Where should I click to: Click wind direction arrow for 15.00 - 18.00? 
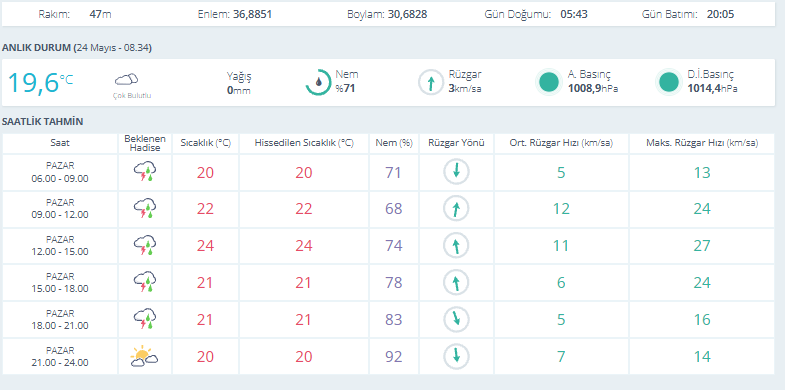(456, 283)
